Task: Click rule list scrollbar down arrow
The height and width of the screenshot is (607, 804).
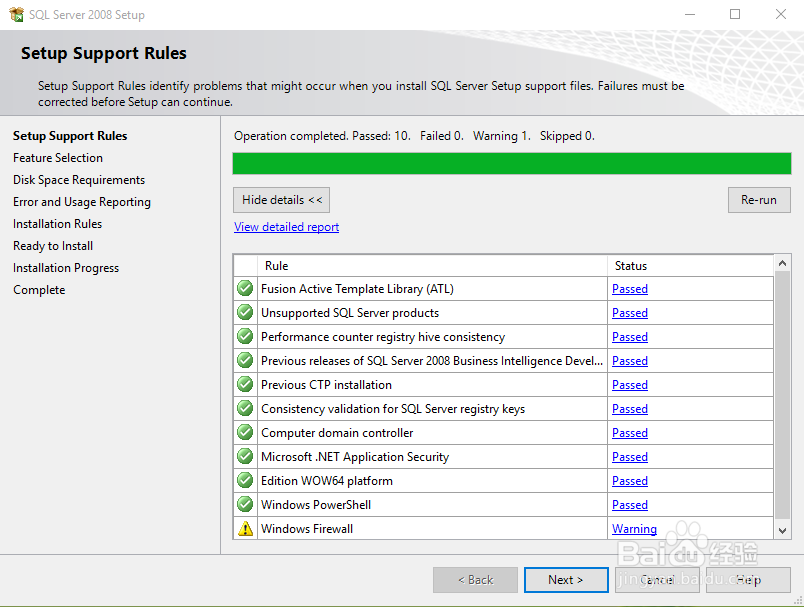Action: [x=782, y=531]
